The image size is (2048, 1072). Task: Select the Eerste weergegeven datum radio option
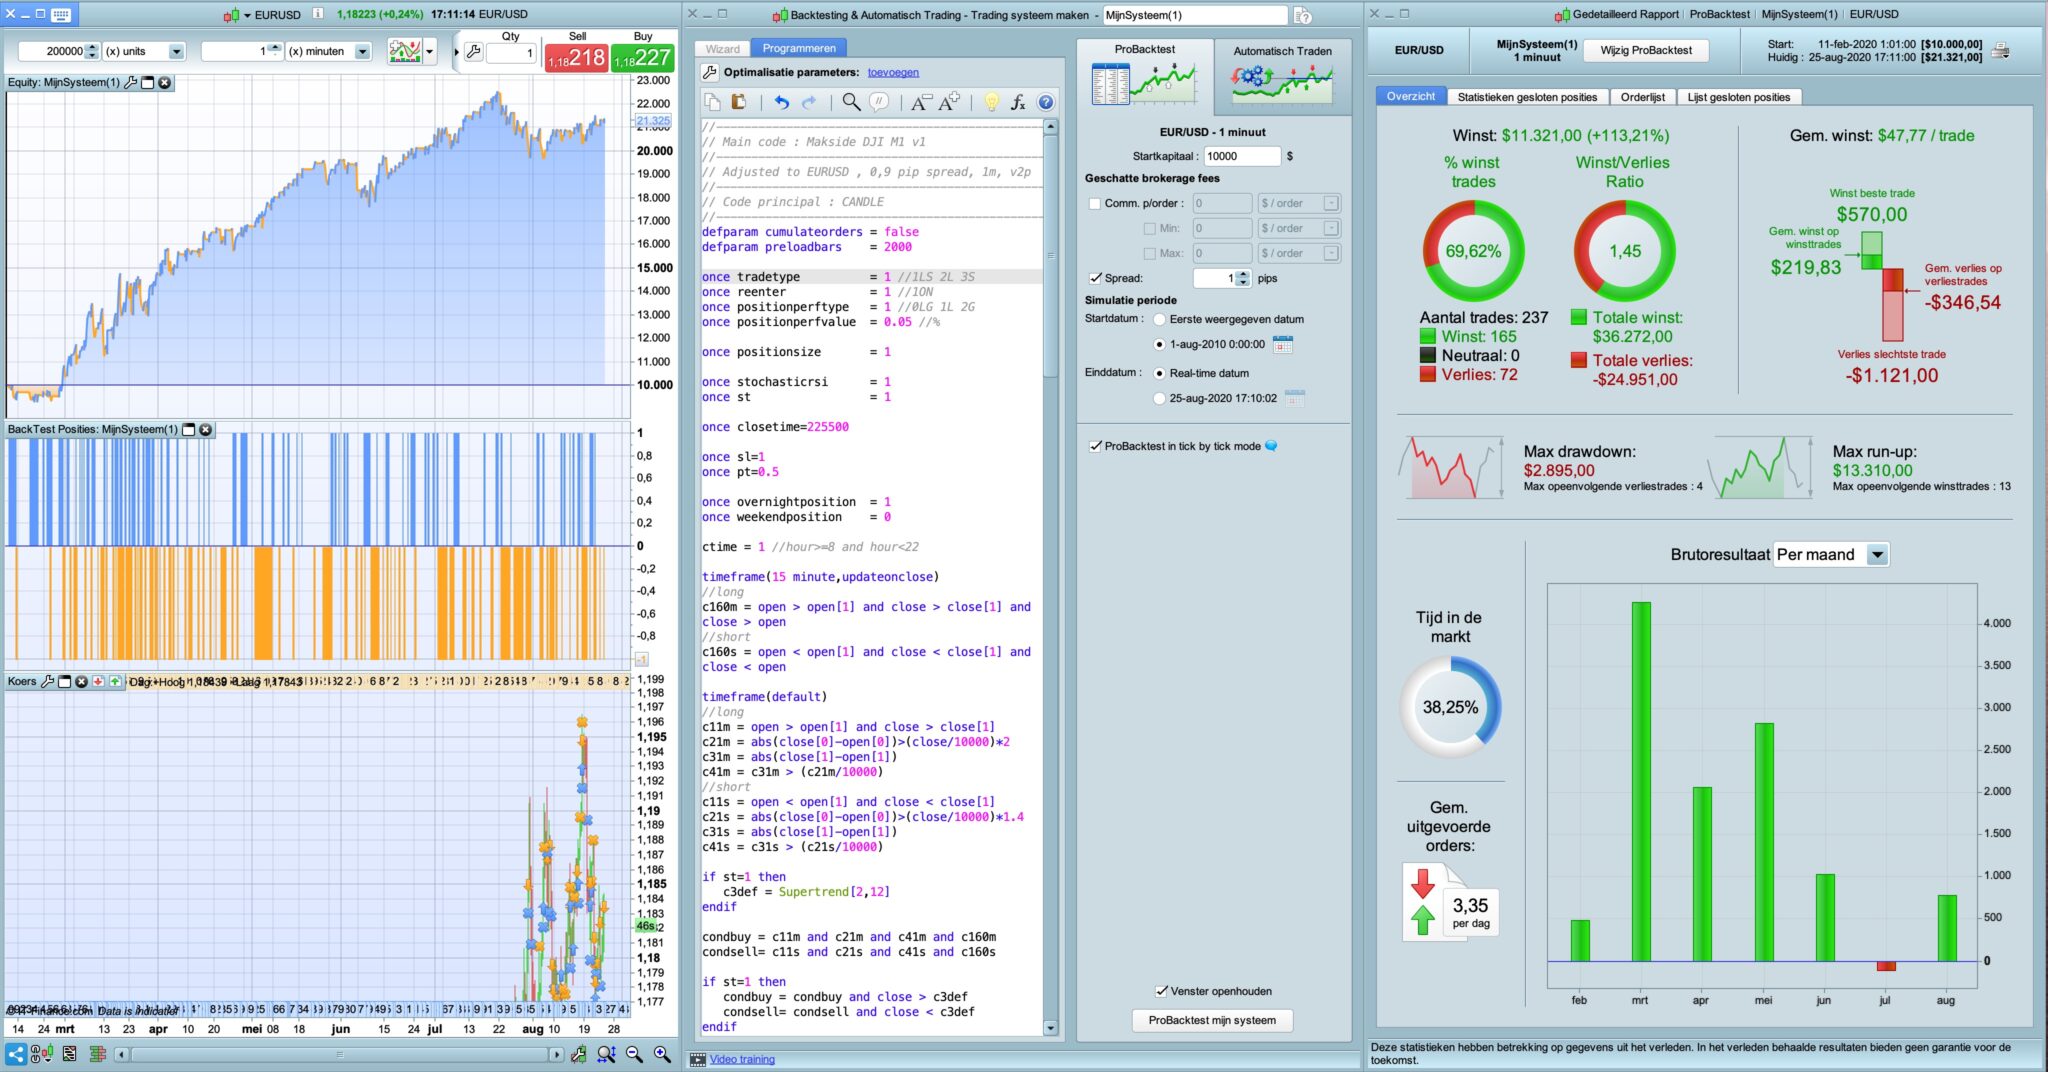1159,320
